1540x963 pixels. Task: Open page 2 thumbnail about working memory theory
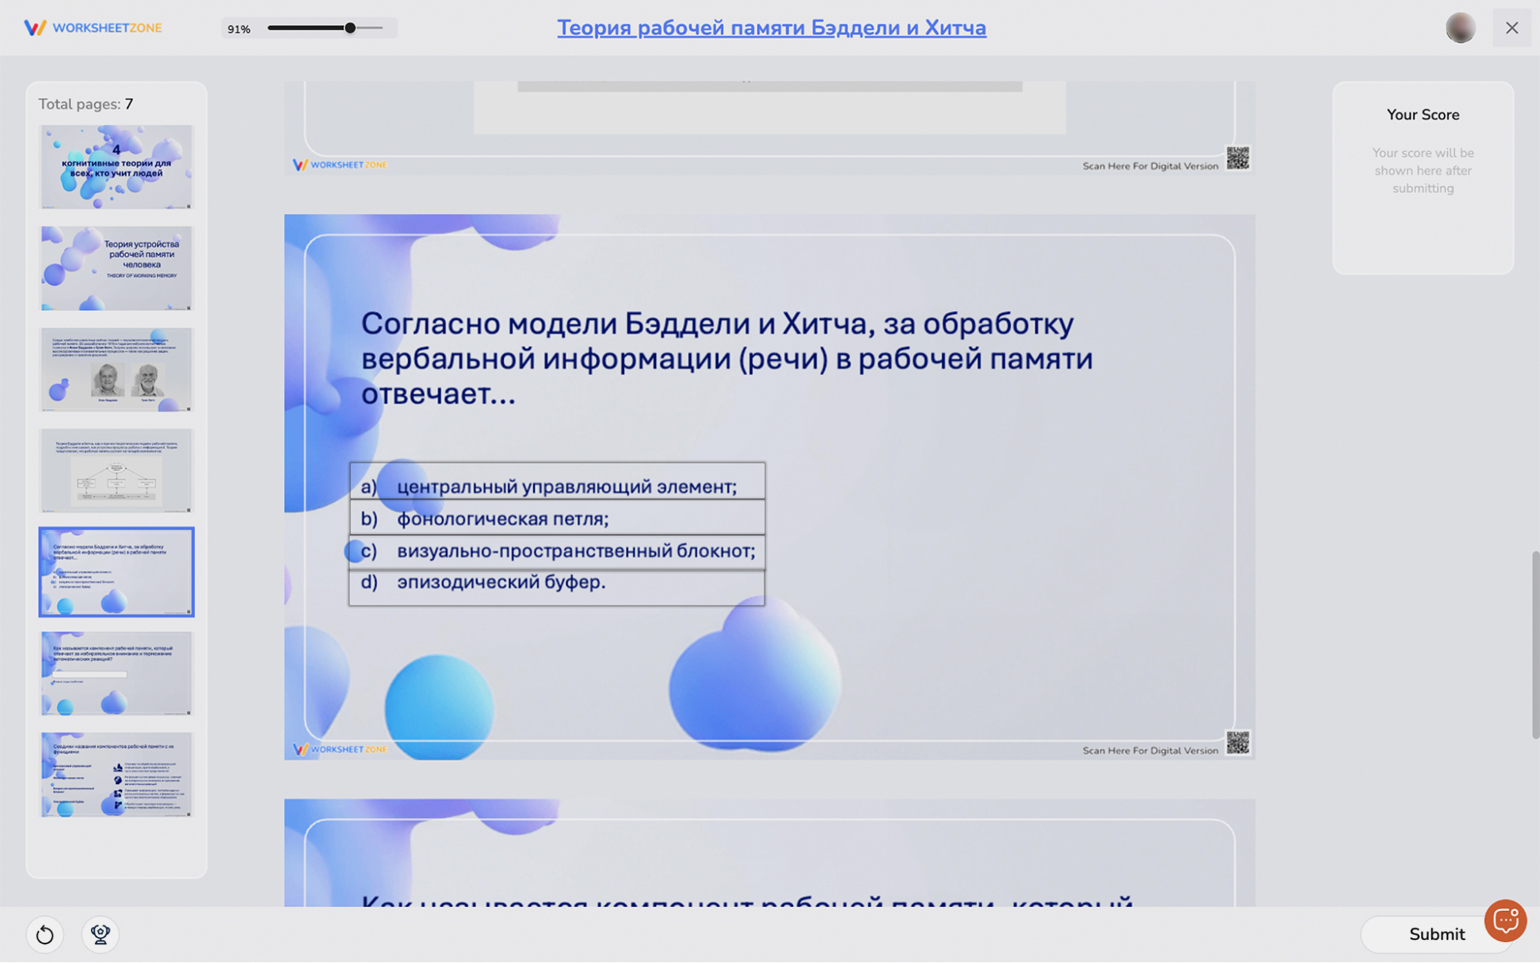(x=116, y=268)
